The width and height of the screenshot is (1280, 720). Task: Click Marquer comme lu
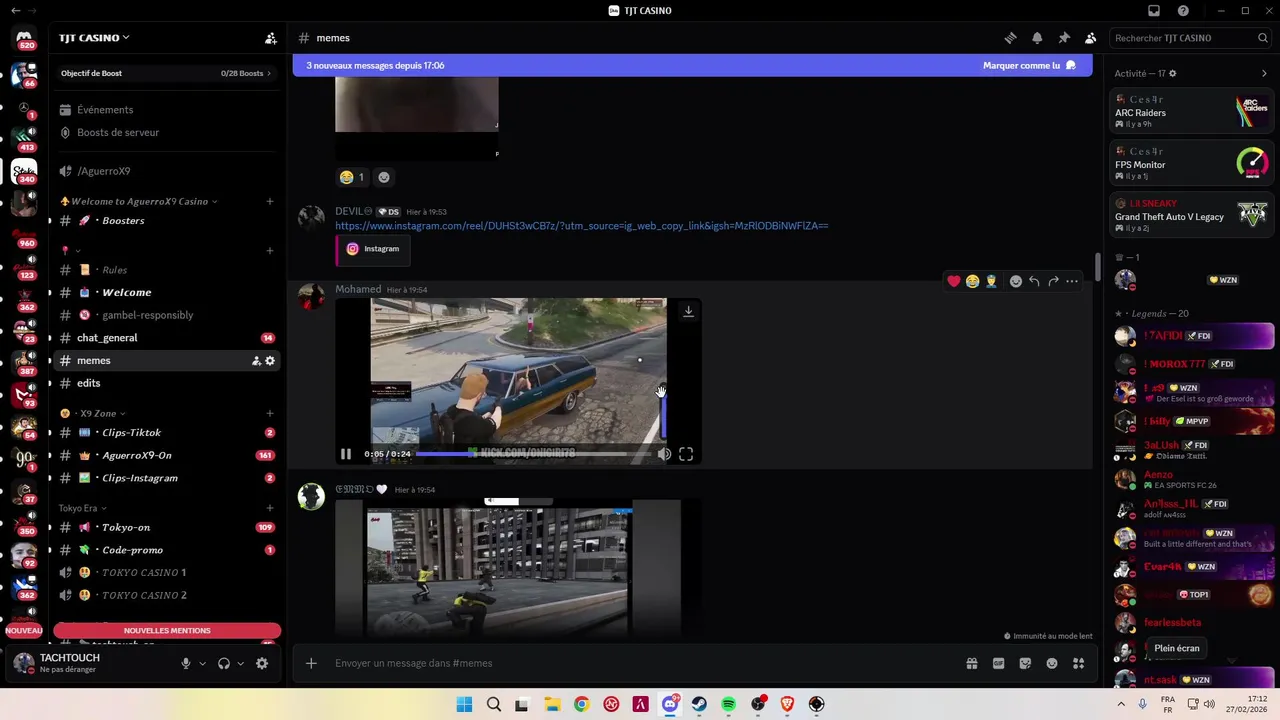[1029, 65]
